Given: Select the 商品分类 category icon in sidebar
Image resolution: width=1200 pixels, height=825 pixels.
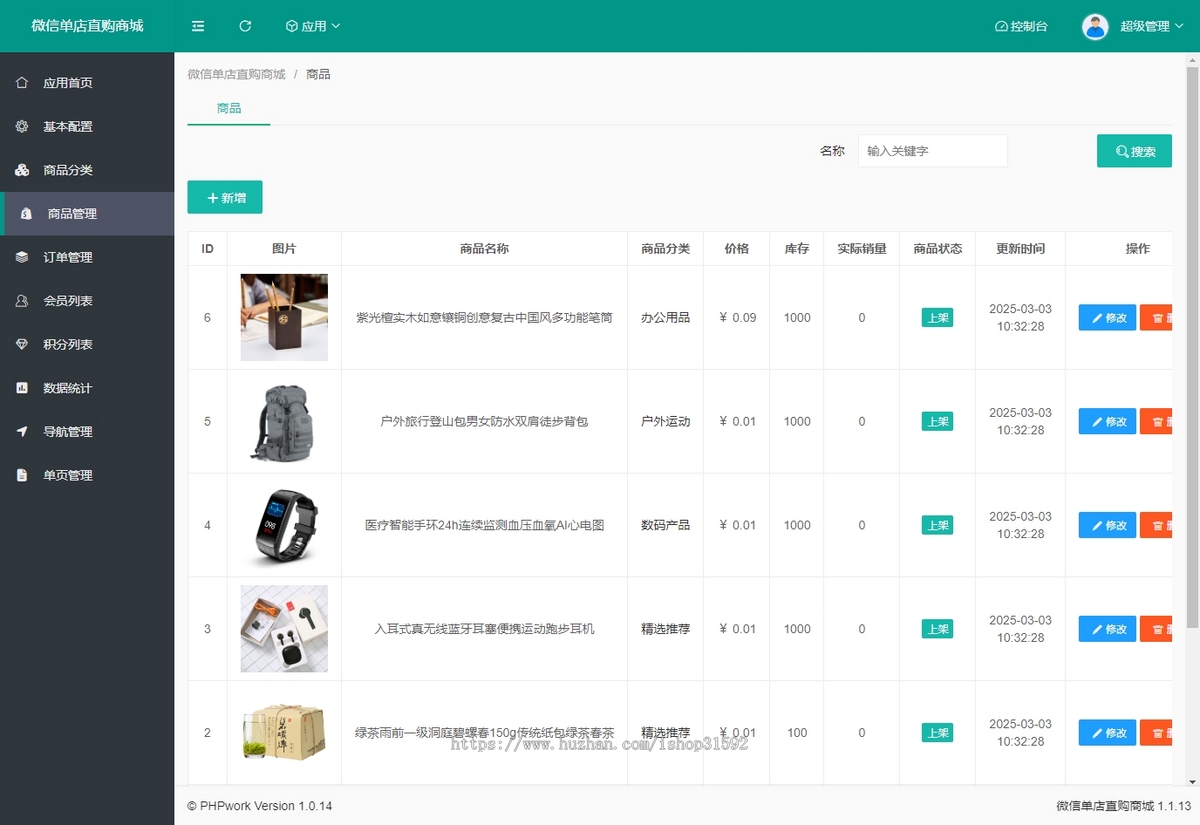Looking at the screenshot, I should tap(21, 170).
